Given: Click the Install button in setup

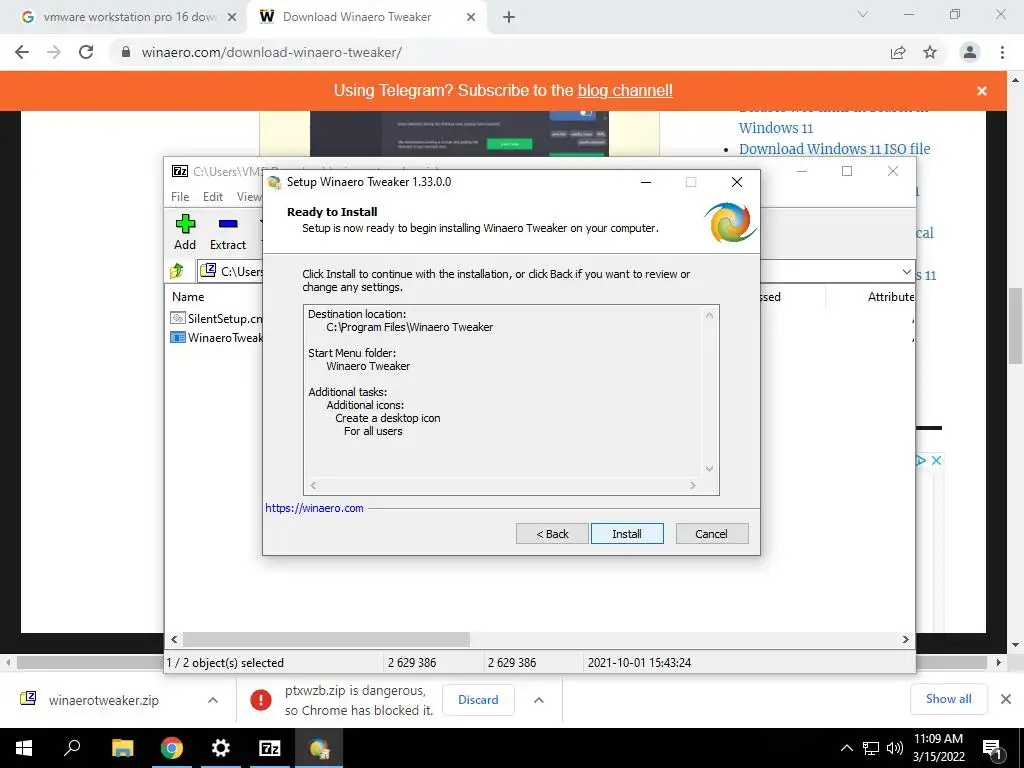Looking at the screenshot, I should click(627, 534).
